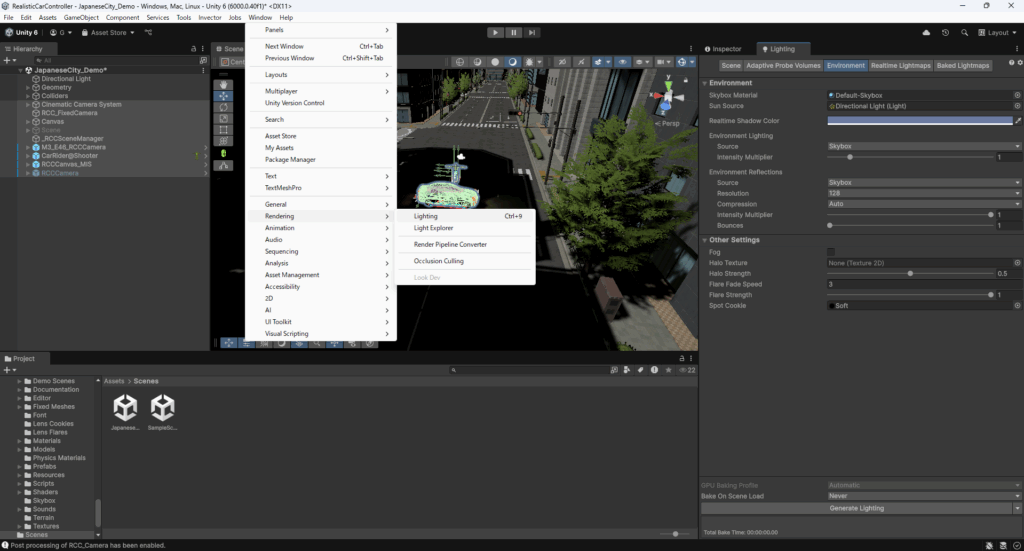Viewport: 1024px width, 551px height.
Task: Select the Transform tool in Scene view
Action: [223, 140]
